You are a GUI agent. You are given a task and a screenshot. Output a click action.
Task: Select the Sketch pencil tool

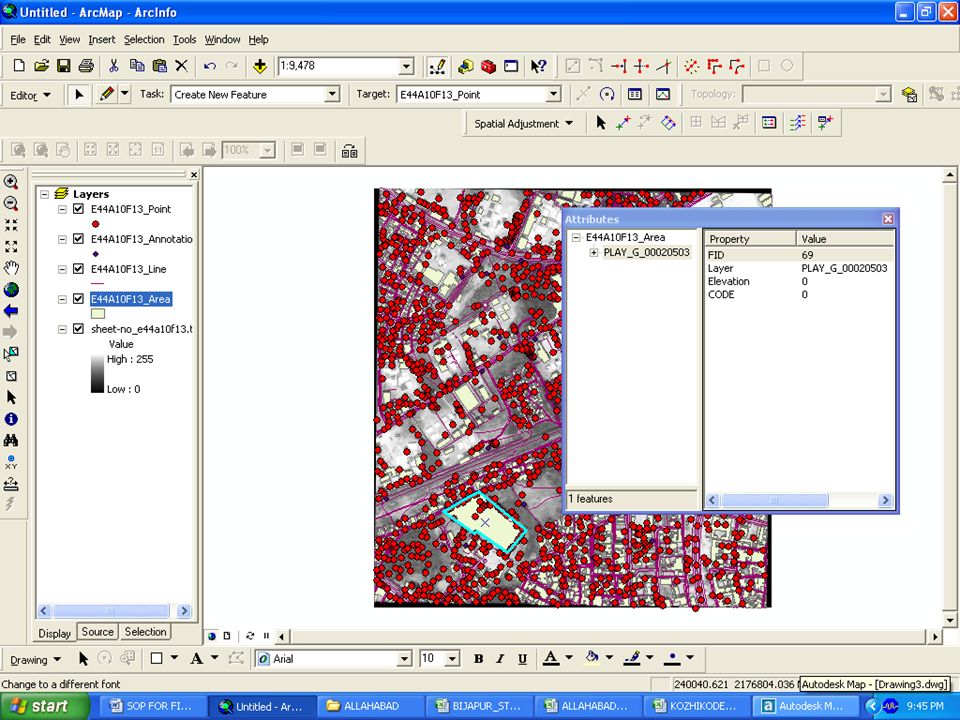coord(107,94)
